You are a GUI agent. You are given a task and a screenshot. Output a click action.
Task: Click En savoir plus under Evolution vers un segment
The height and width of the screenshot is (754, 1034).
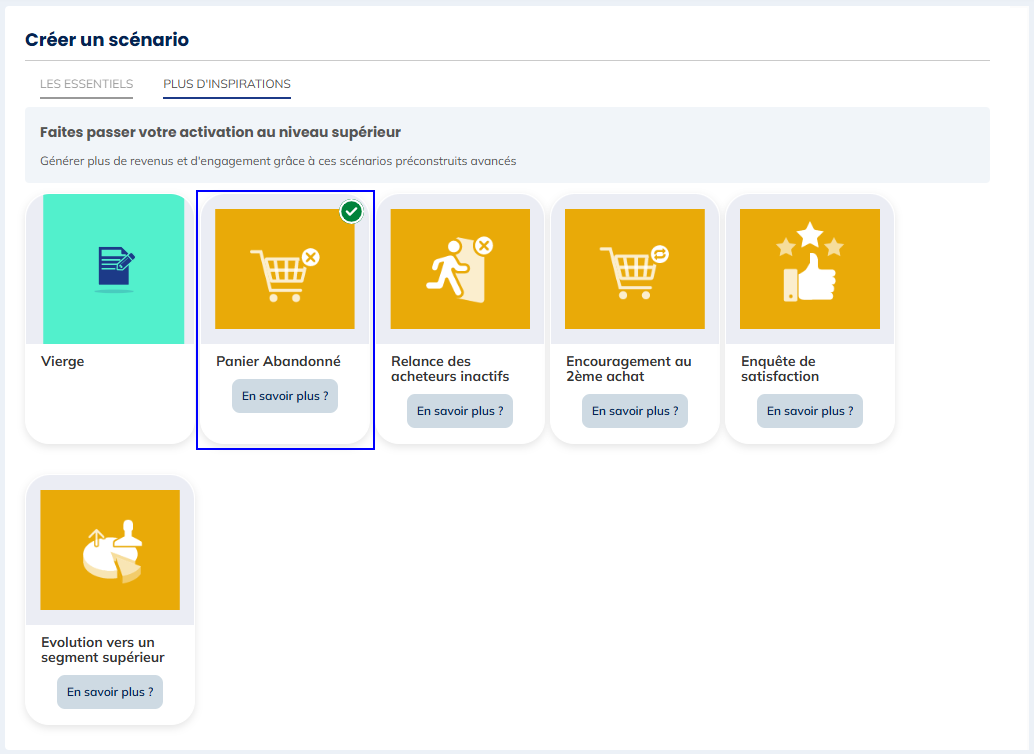pyautogui.click(x=110, y=692)
